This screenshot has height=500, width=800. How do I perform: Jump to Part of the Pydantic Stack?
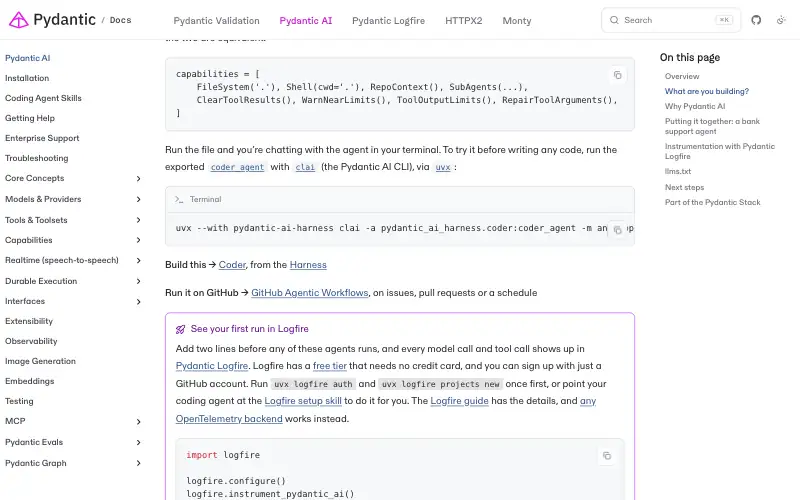[712, 202]
